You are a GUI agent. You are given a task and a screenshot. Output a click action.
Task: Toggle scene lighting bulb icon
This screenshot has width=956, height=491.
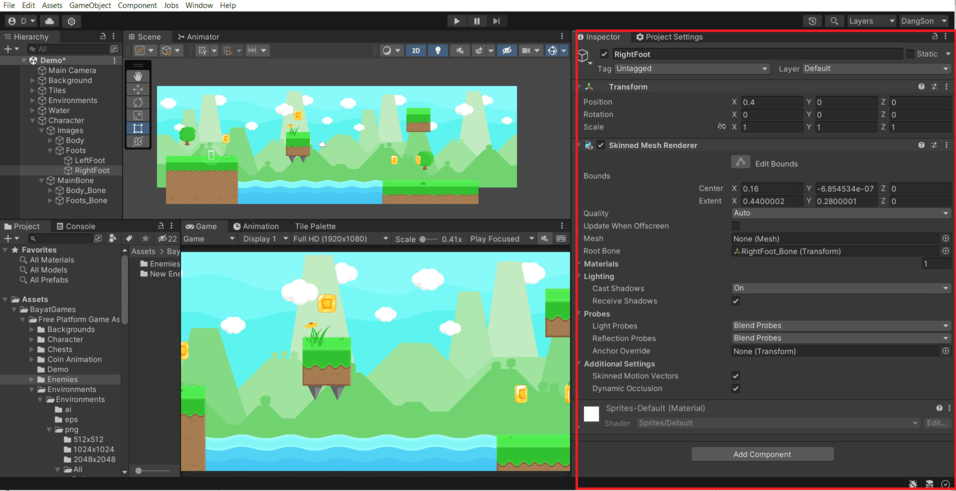pos(438,50)
